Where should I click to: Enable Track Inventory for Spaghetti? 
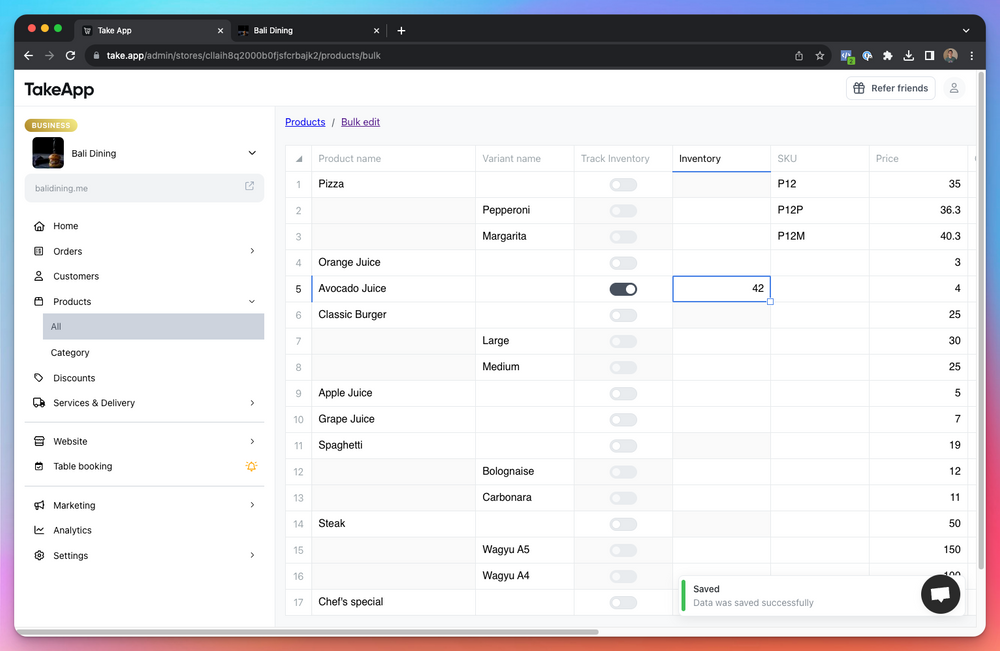click(x=623, y=446)
